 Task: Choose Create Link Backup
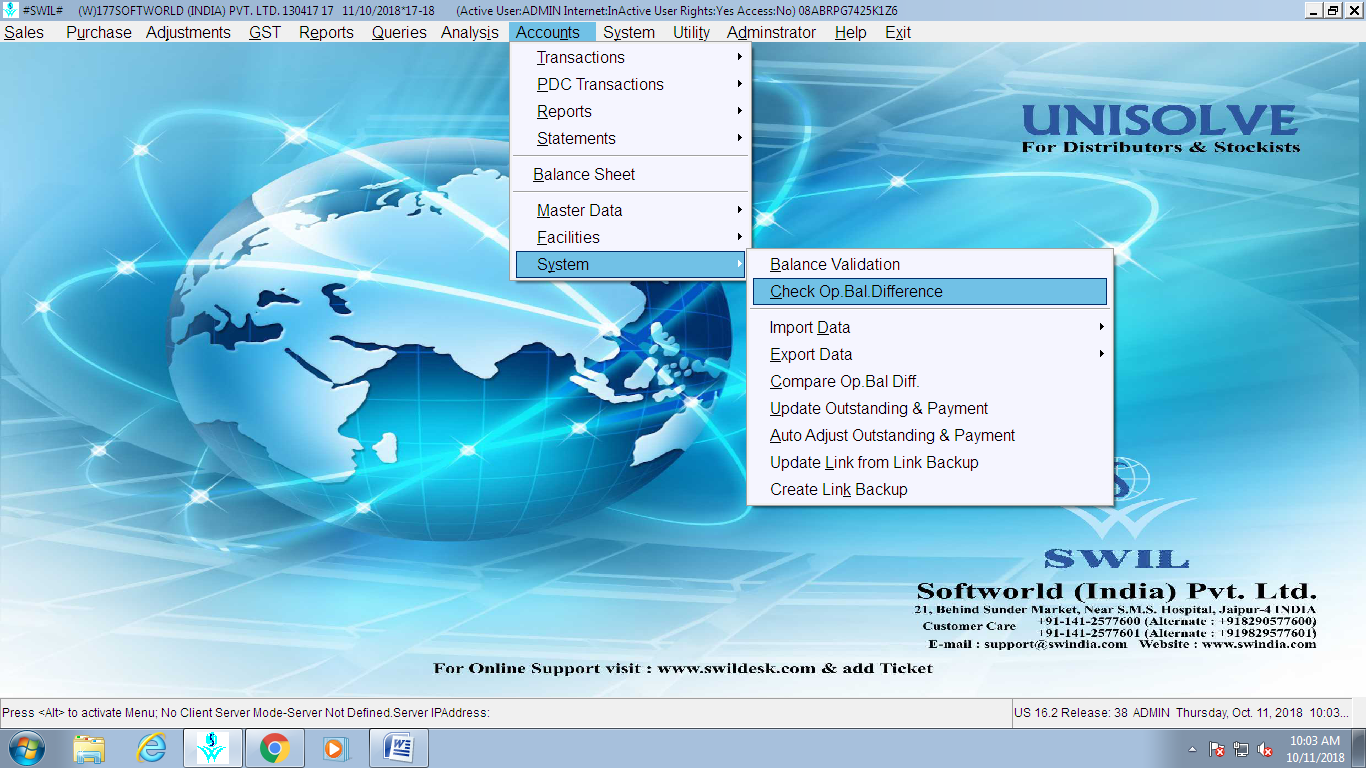(930, 489)
